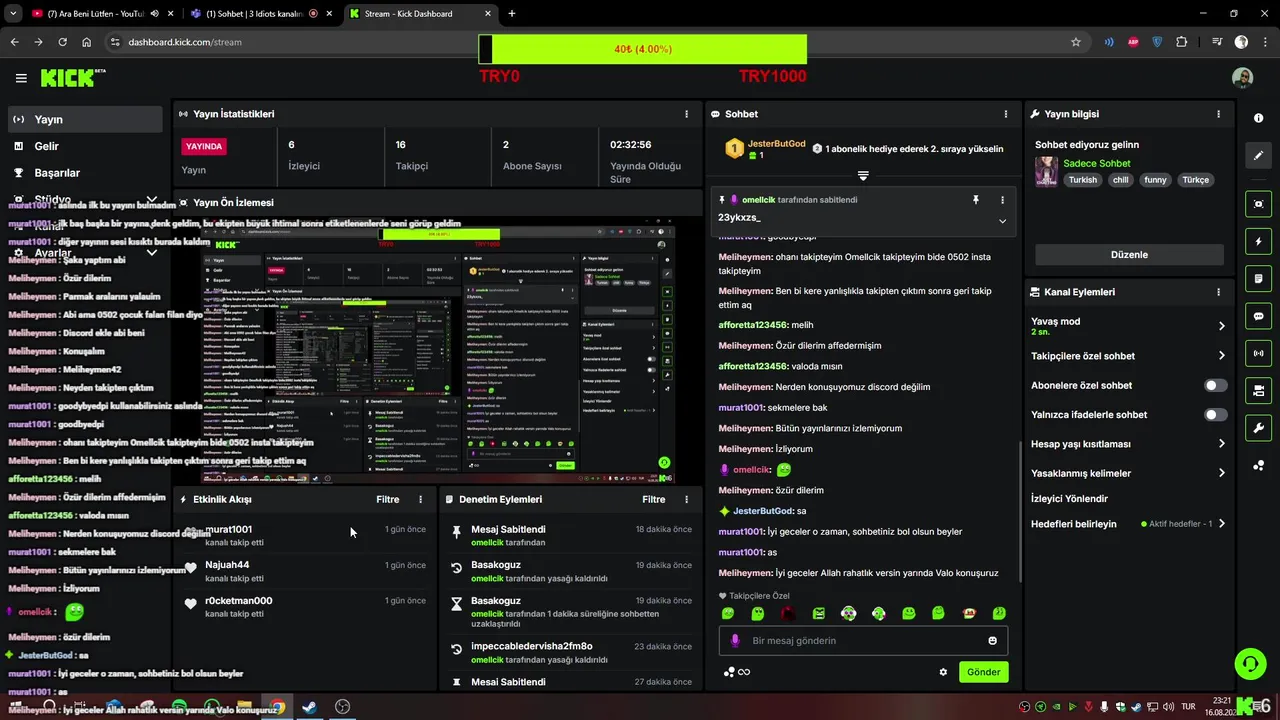Open Denetim Eylemleri three-dot options
This screenshot has height=720, width=1280.
click(x=686, y=499)
